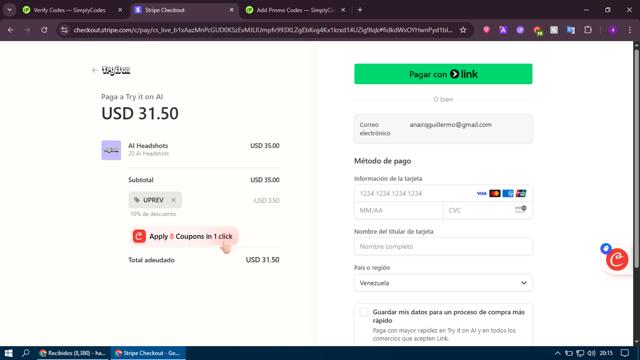Click the USD 31.50 heading amount
Screen dimensions: 640x360
pyautogui.click(x=140, y=113)
